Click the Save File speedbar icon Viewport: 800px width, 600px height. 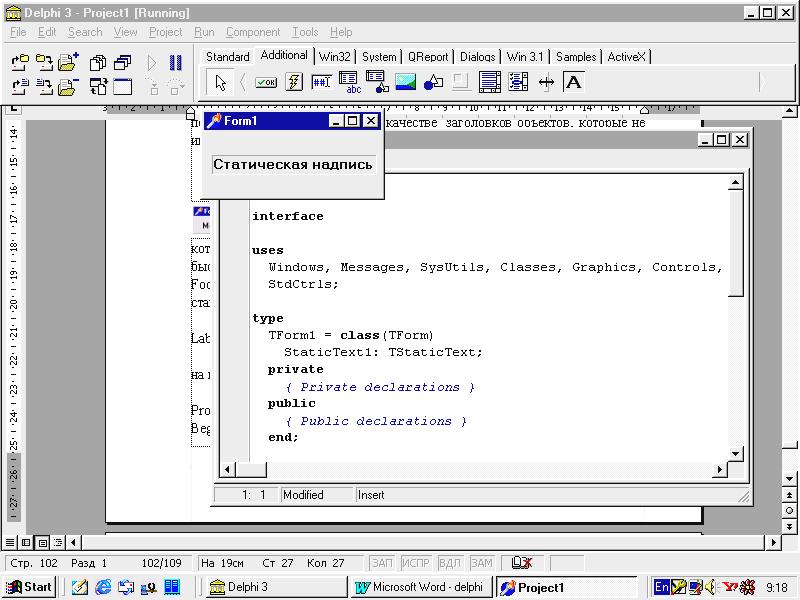[x=44, y=87]
